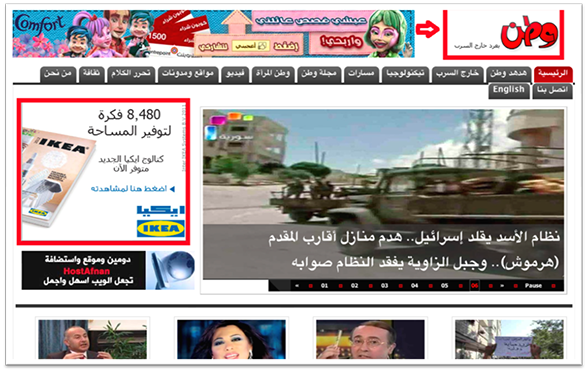
Task: Jump to slide 01 in slideshow
Action: pyautogui.click(x=324, y=286)
